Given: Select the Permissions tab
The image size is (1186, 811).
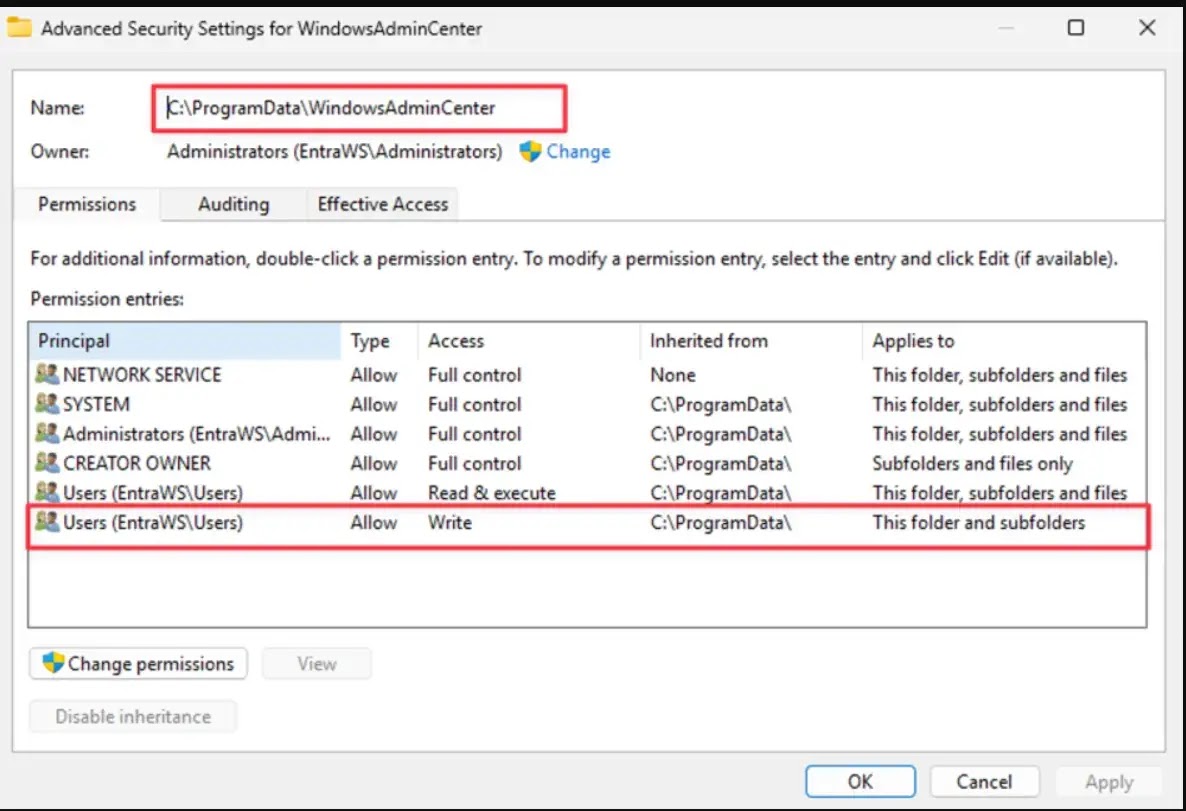Looking at the screenshot, I should [87, 204].
